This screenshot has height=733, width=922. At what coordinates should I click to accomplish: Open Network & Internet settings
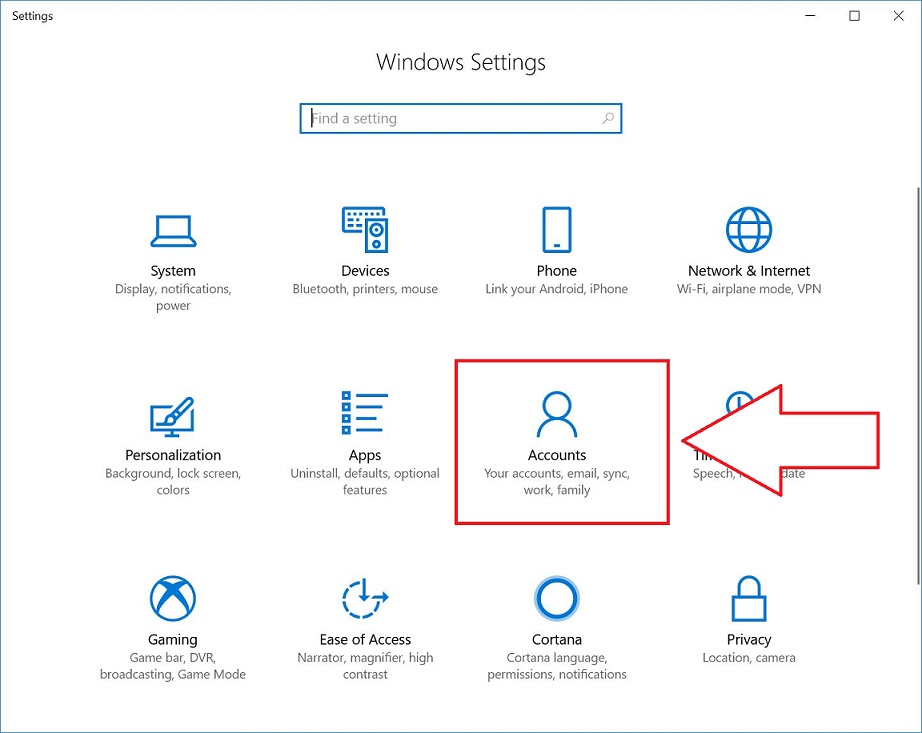click(x=748, y=250)
